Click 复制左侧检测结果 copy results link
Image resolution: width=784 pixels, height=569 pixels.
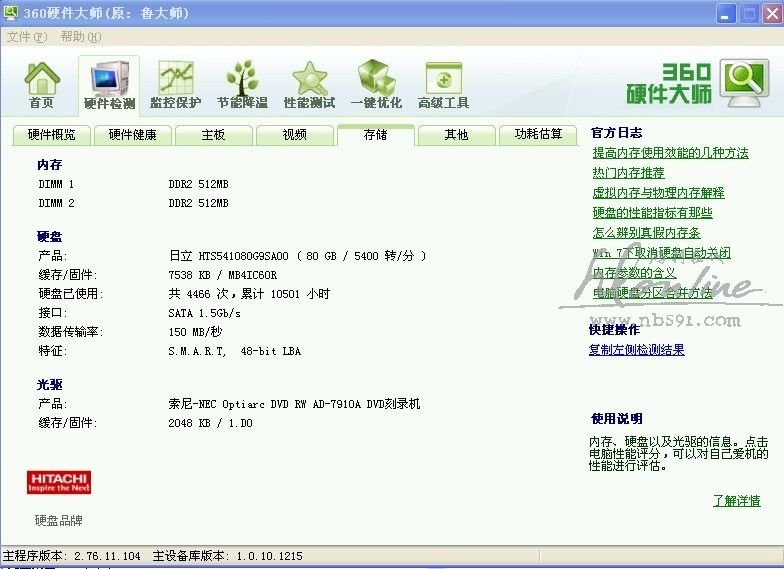(x=636, y=350)
